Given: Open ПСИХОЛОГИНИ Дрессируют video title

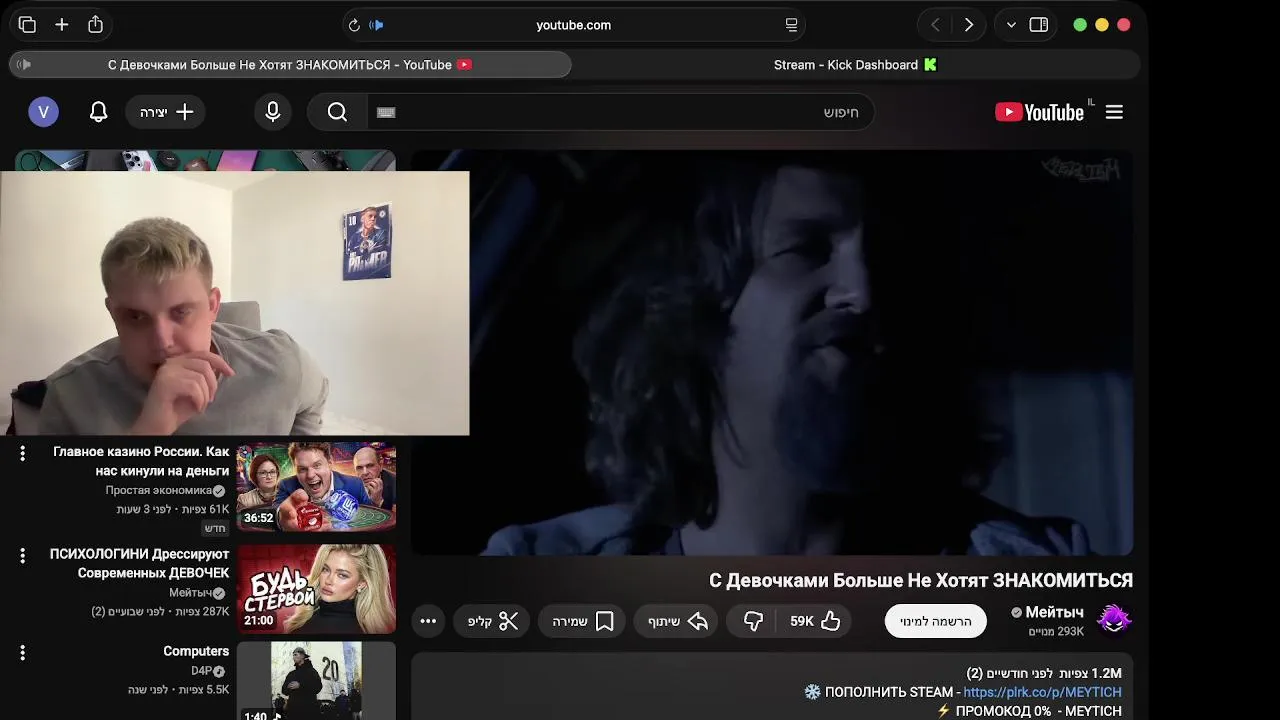Looking at the screenshot, I should click(139, 563).
